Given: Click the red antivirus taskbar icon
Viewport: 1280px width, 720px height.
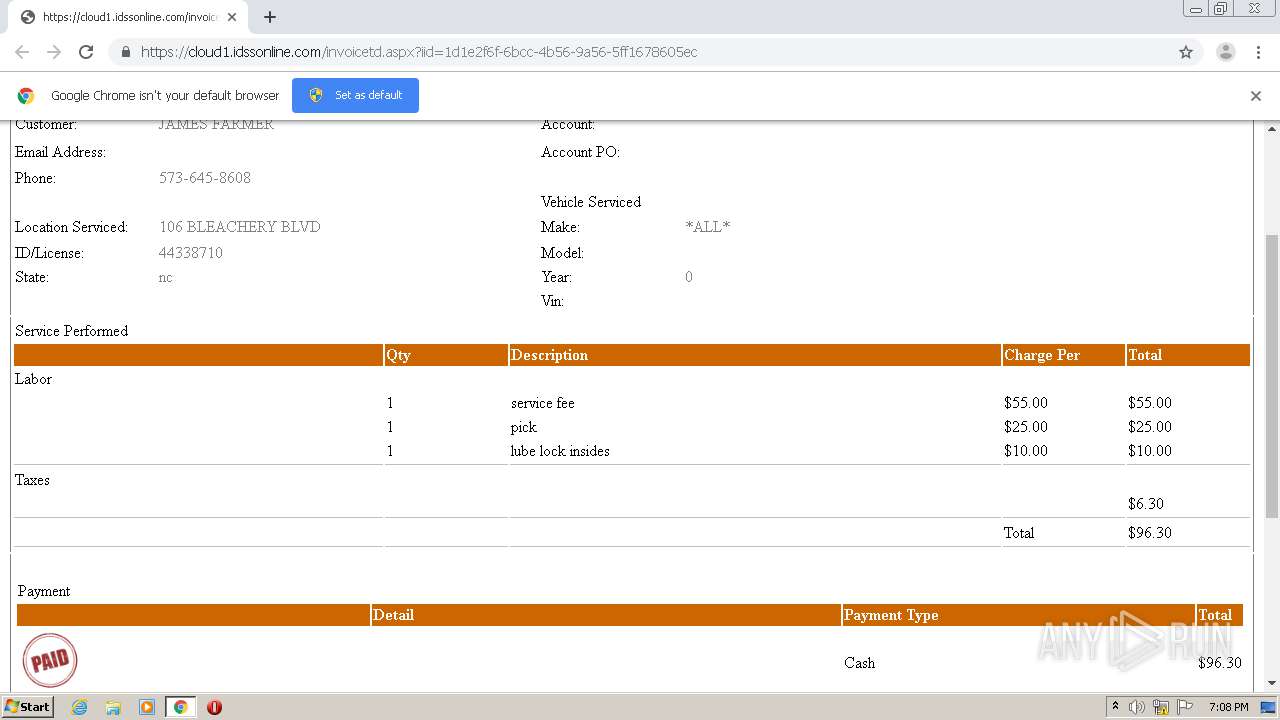Looking at the screenshot, I should tap(214, 707).
